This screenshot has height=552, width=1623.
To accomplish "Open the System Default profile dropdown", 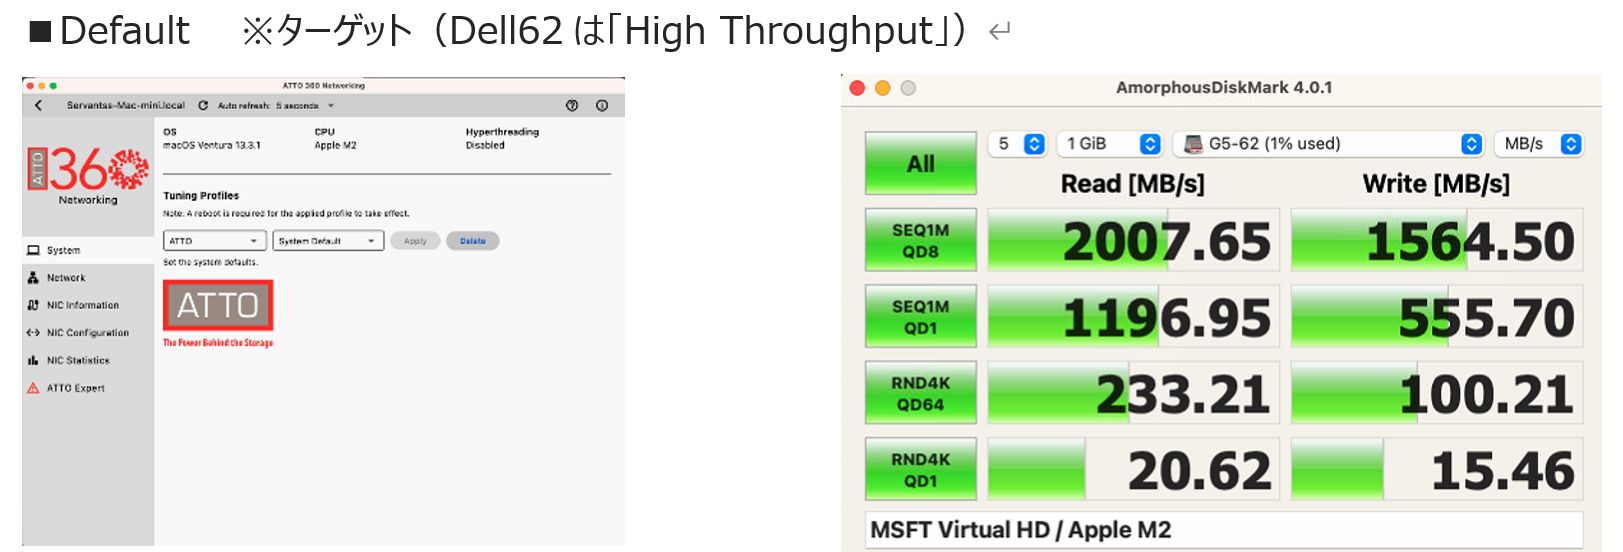I will pyautogui.click(x=328, y=241).
